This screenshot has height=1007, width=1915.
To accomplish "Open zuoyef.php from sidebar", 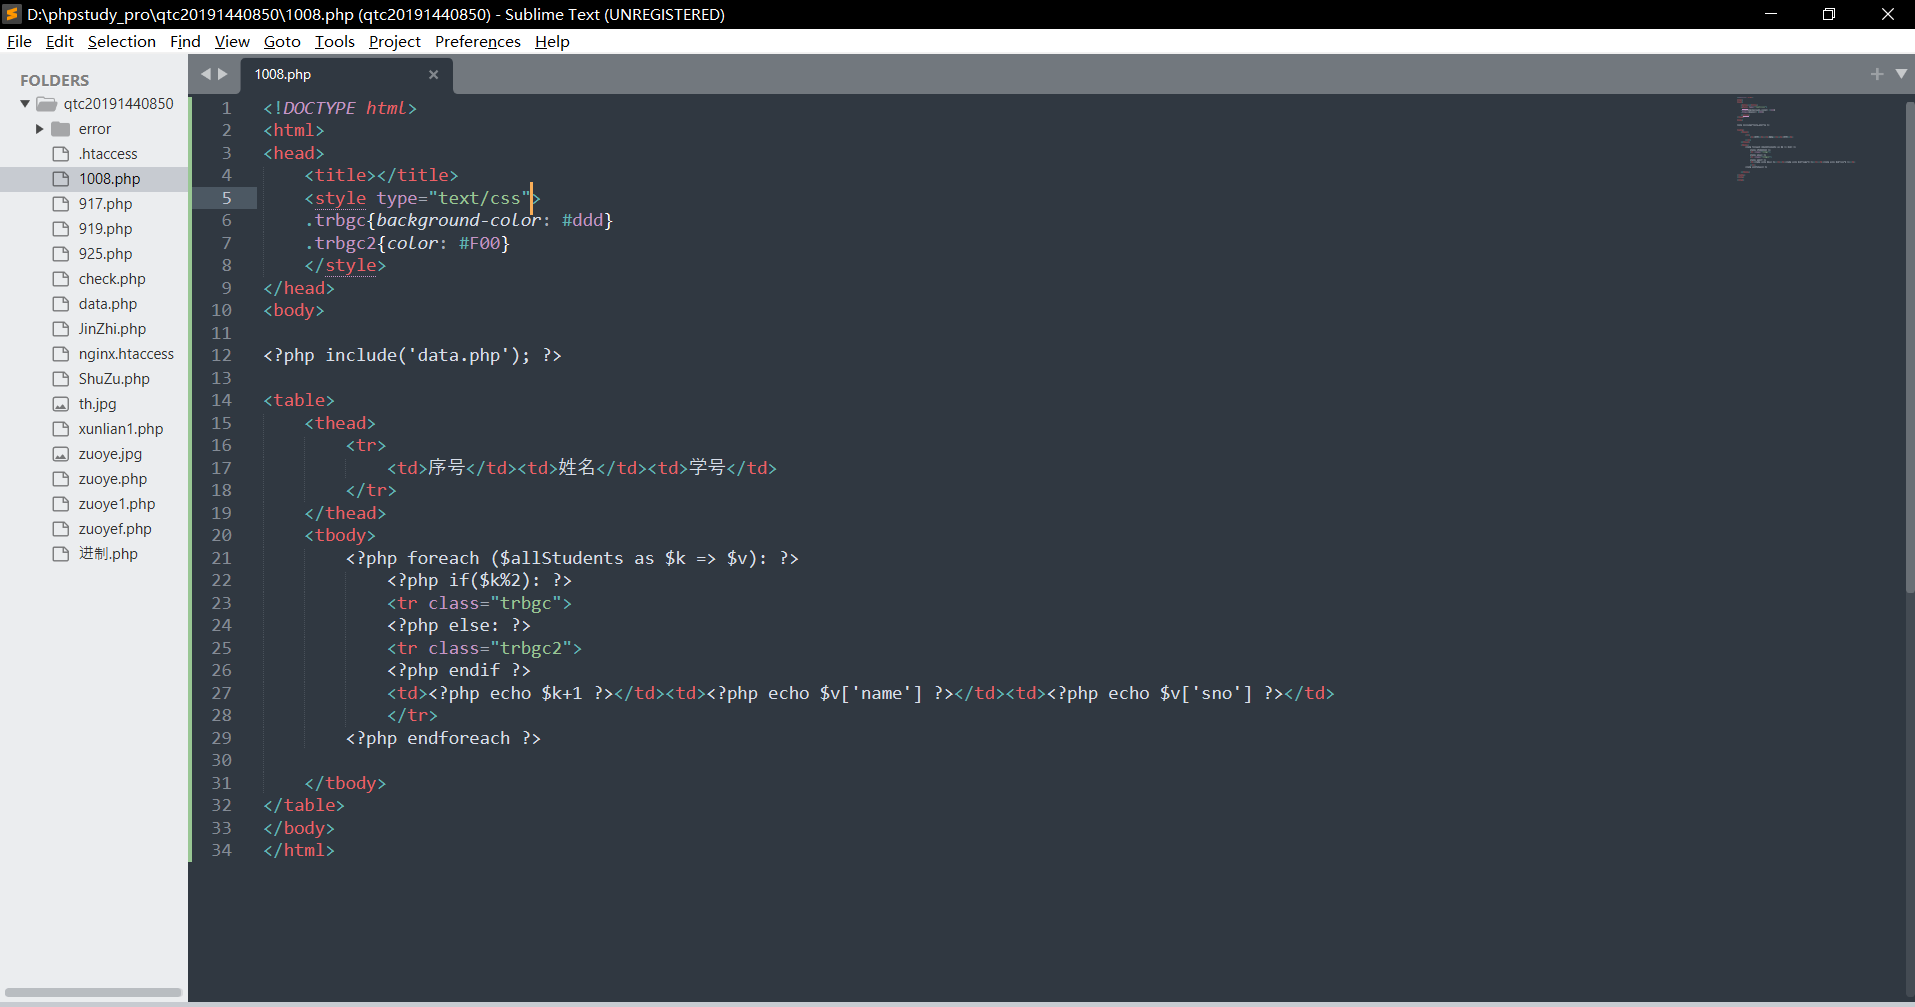I will (115, 529).
